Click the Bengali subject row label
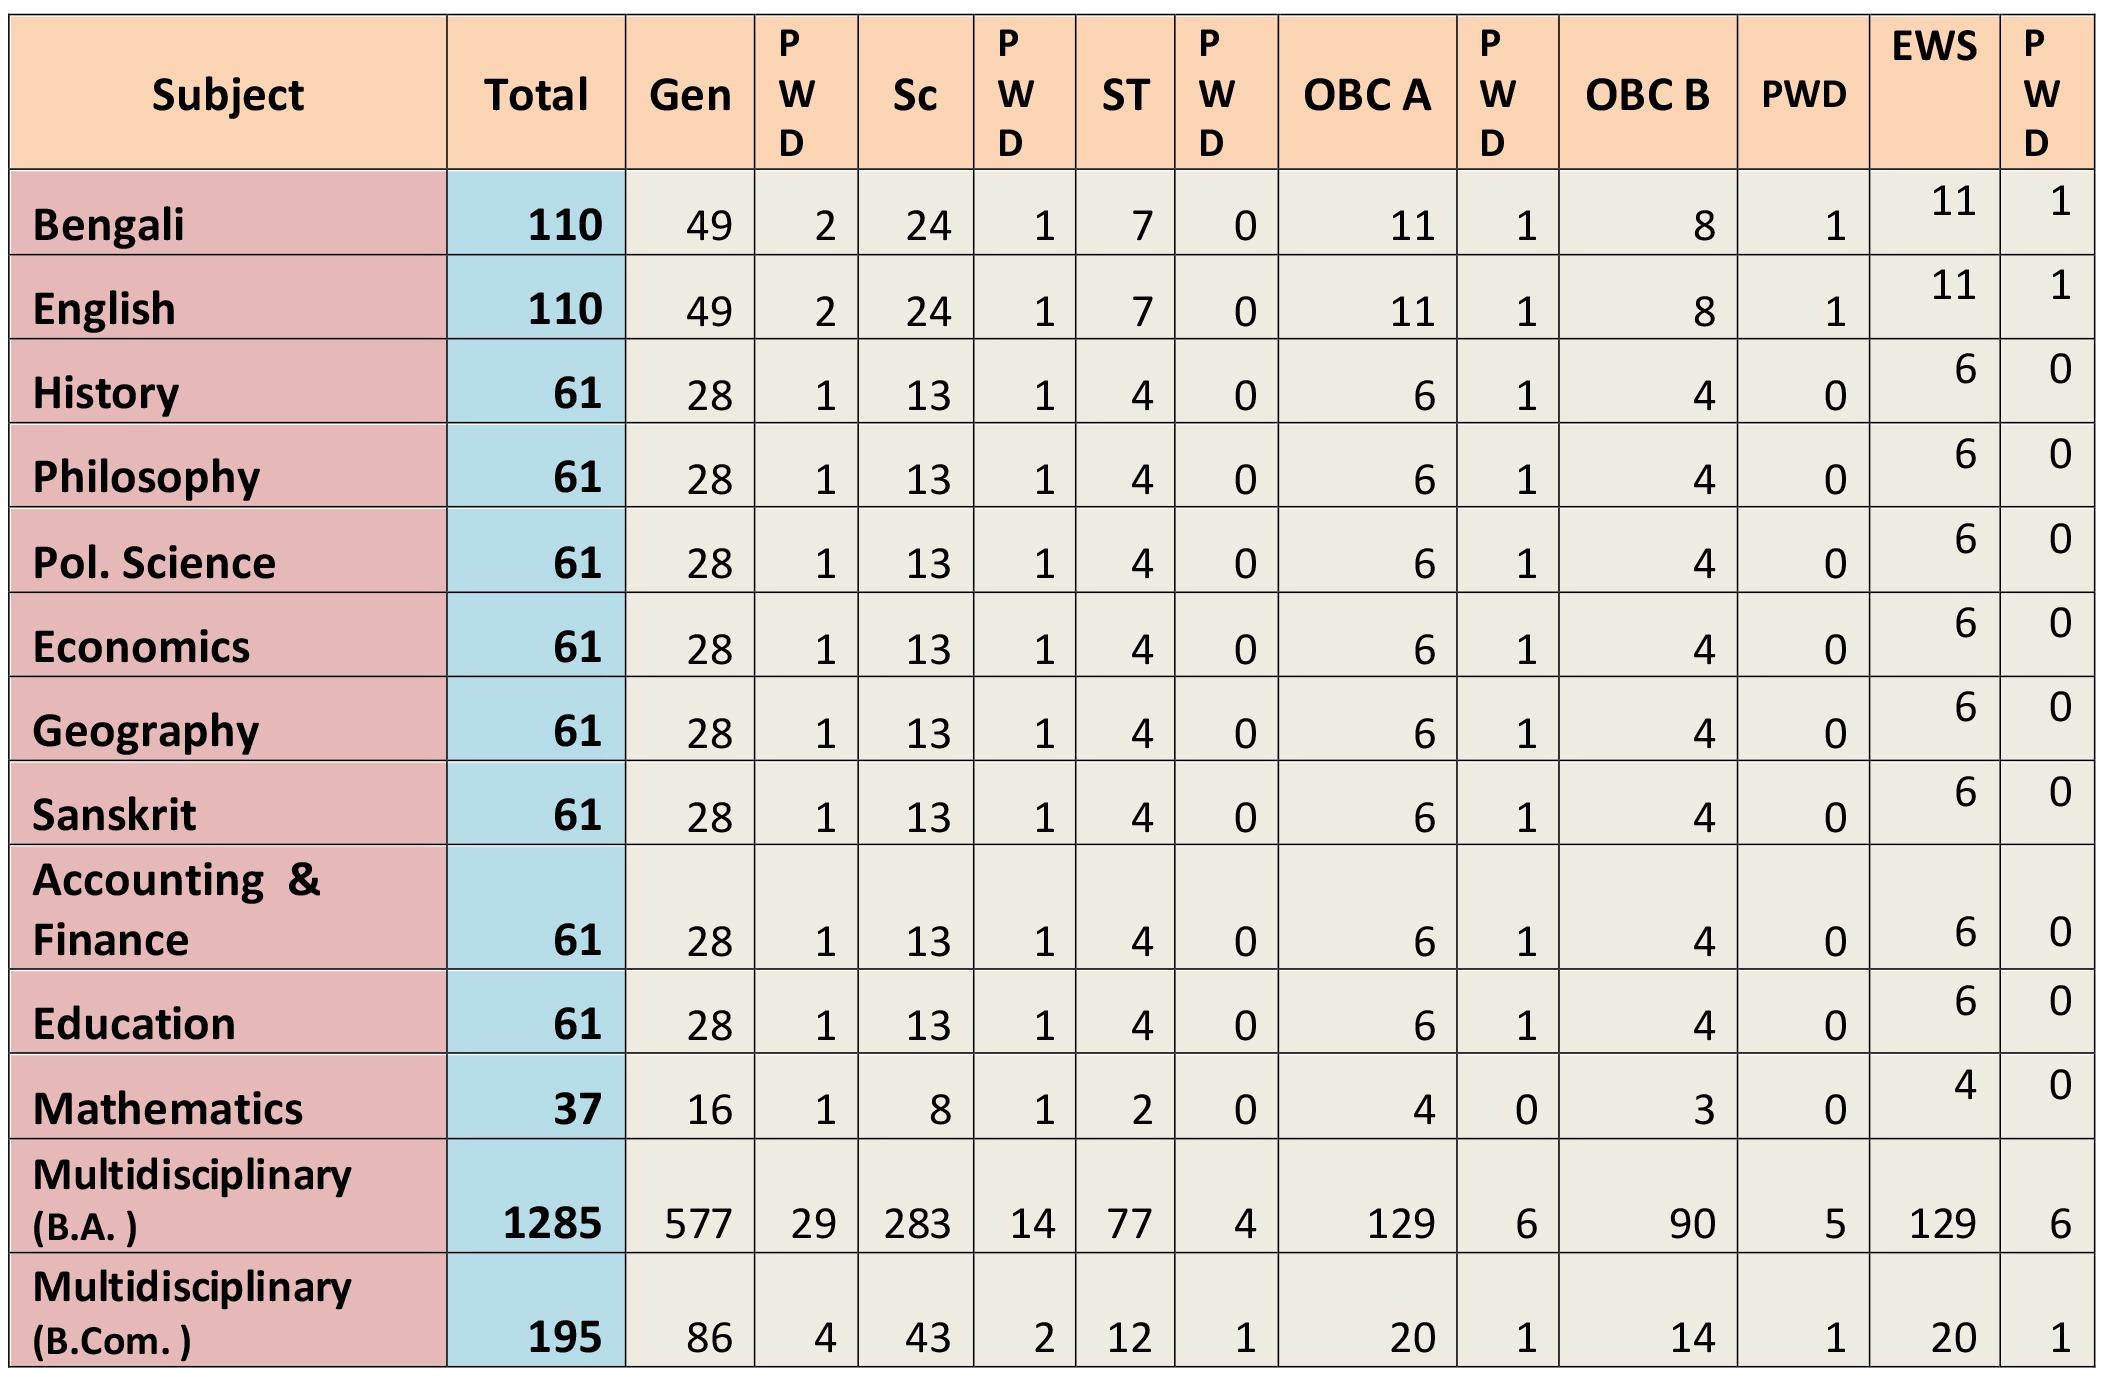The image size is (2104, 1397). [x=109, y=225]
